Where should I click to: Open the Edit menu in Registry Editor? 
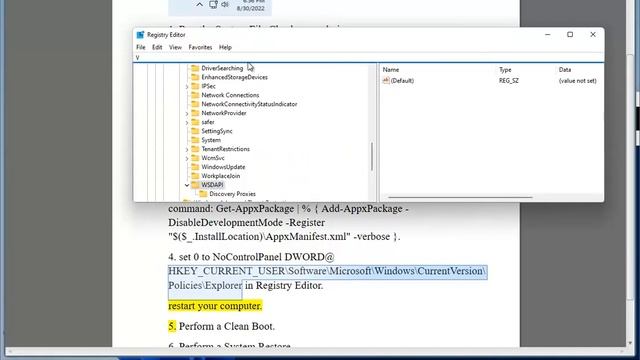(157, 47)
